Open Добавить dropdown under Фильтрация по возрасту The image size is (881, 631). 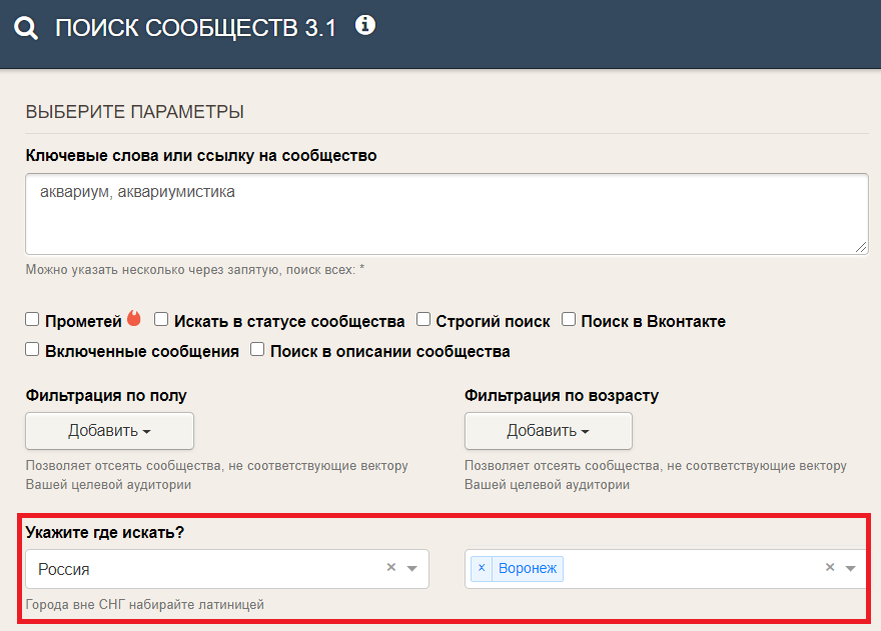tap(547, 430)
